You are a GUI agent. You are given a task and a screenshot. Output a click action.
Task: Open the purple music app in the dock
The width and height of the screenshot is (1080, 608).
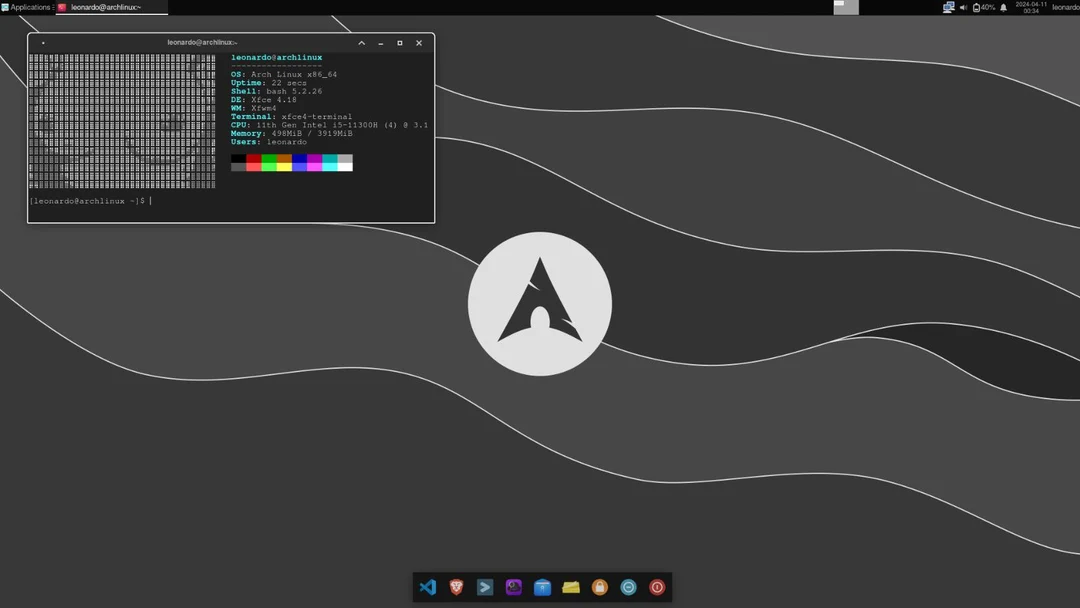[x=513, y=587]
